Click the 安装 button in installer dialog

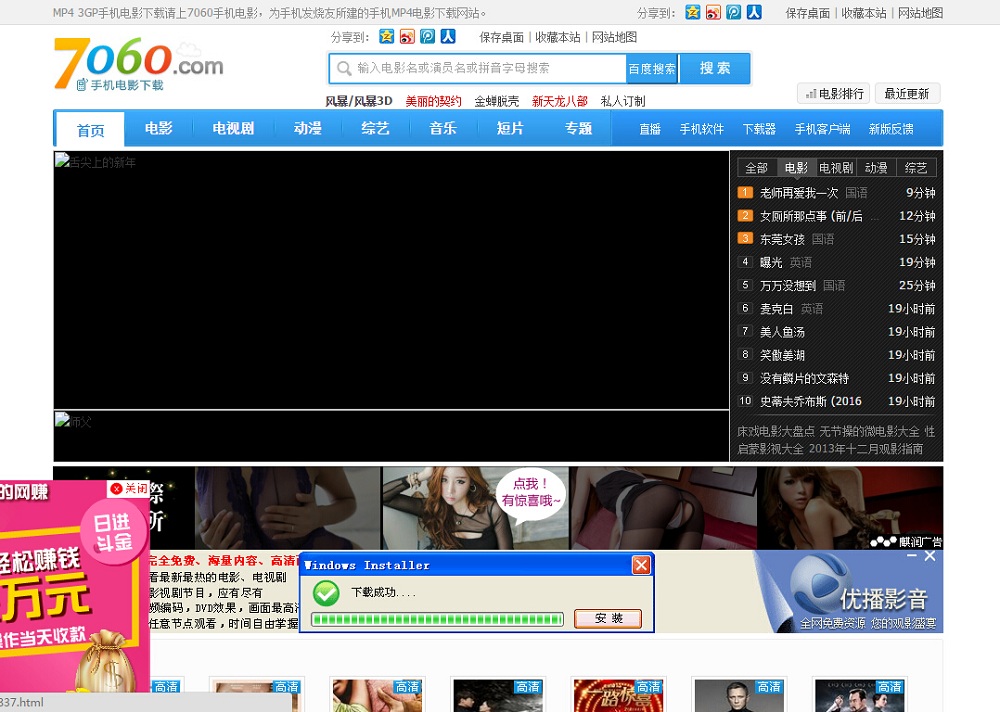[608, 618]
